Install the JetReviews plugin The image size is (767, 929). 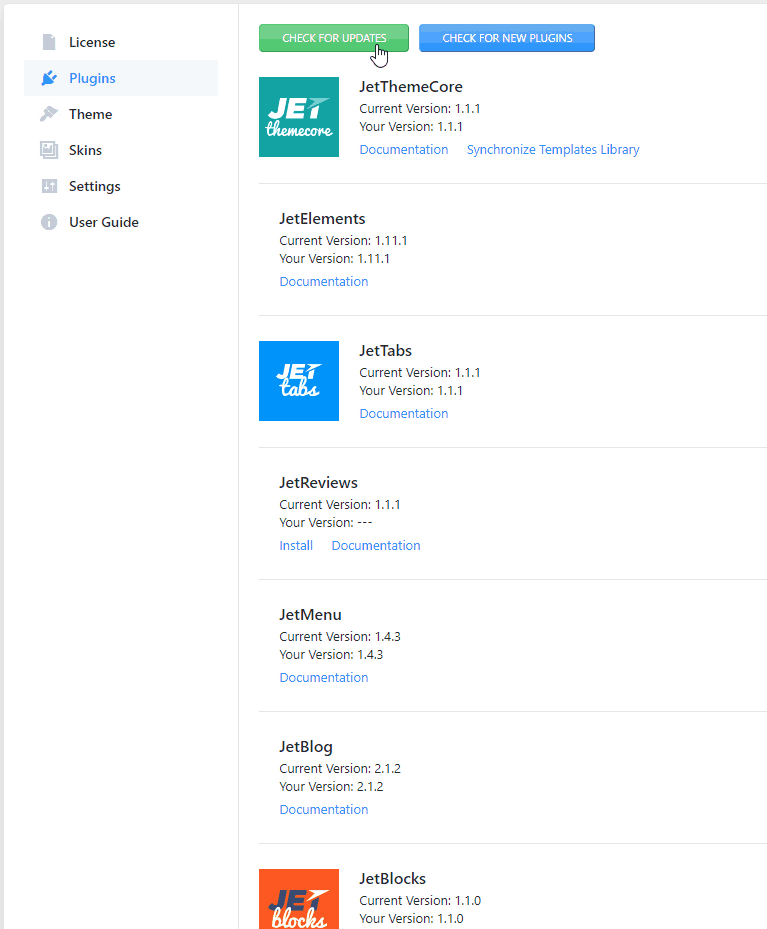pos(296,546)
